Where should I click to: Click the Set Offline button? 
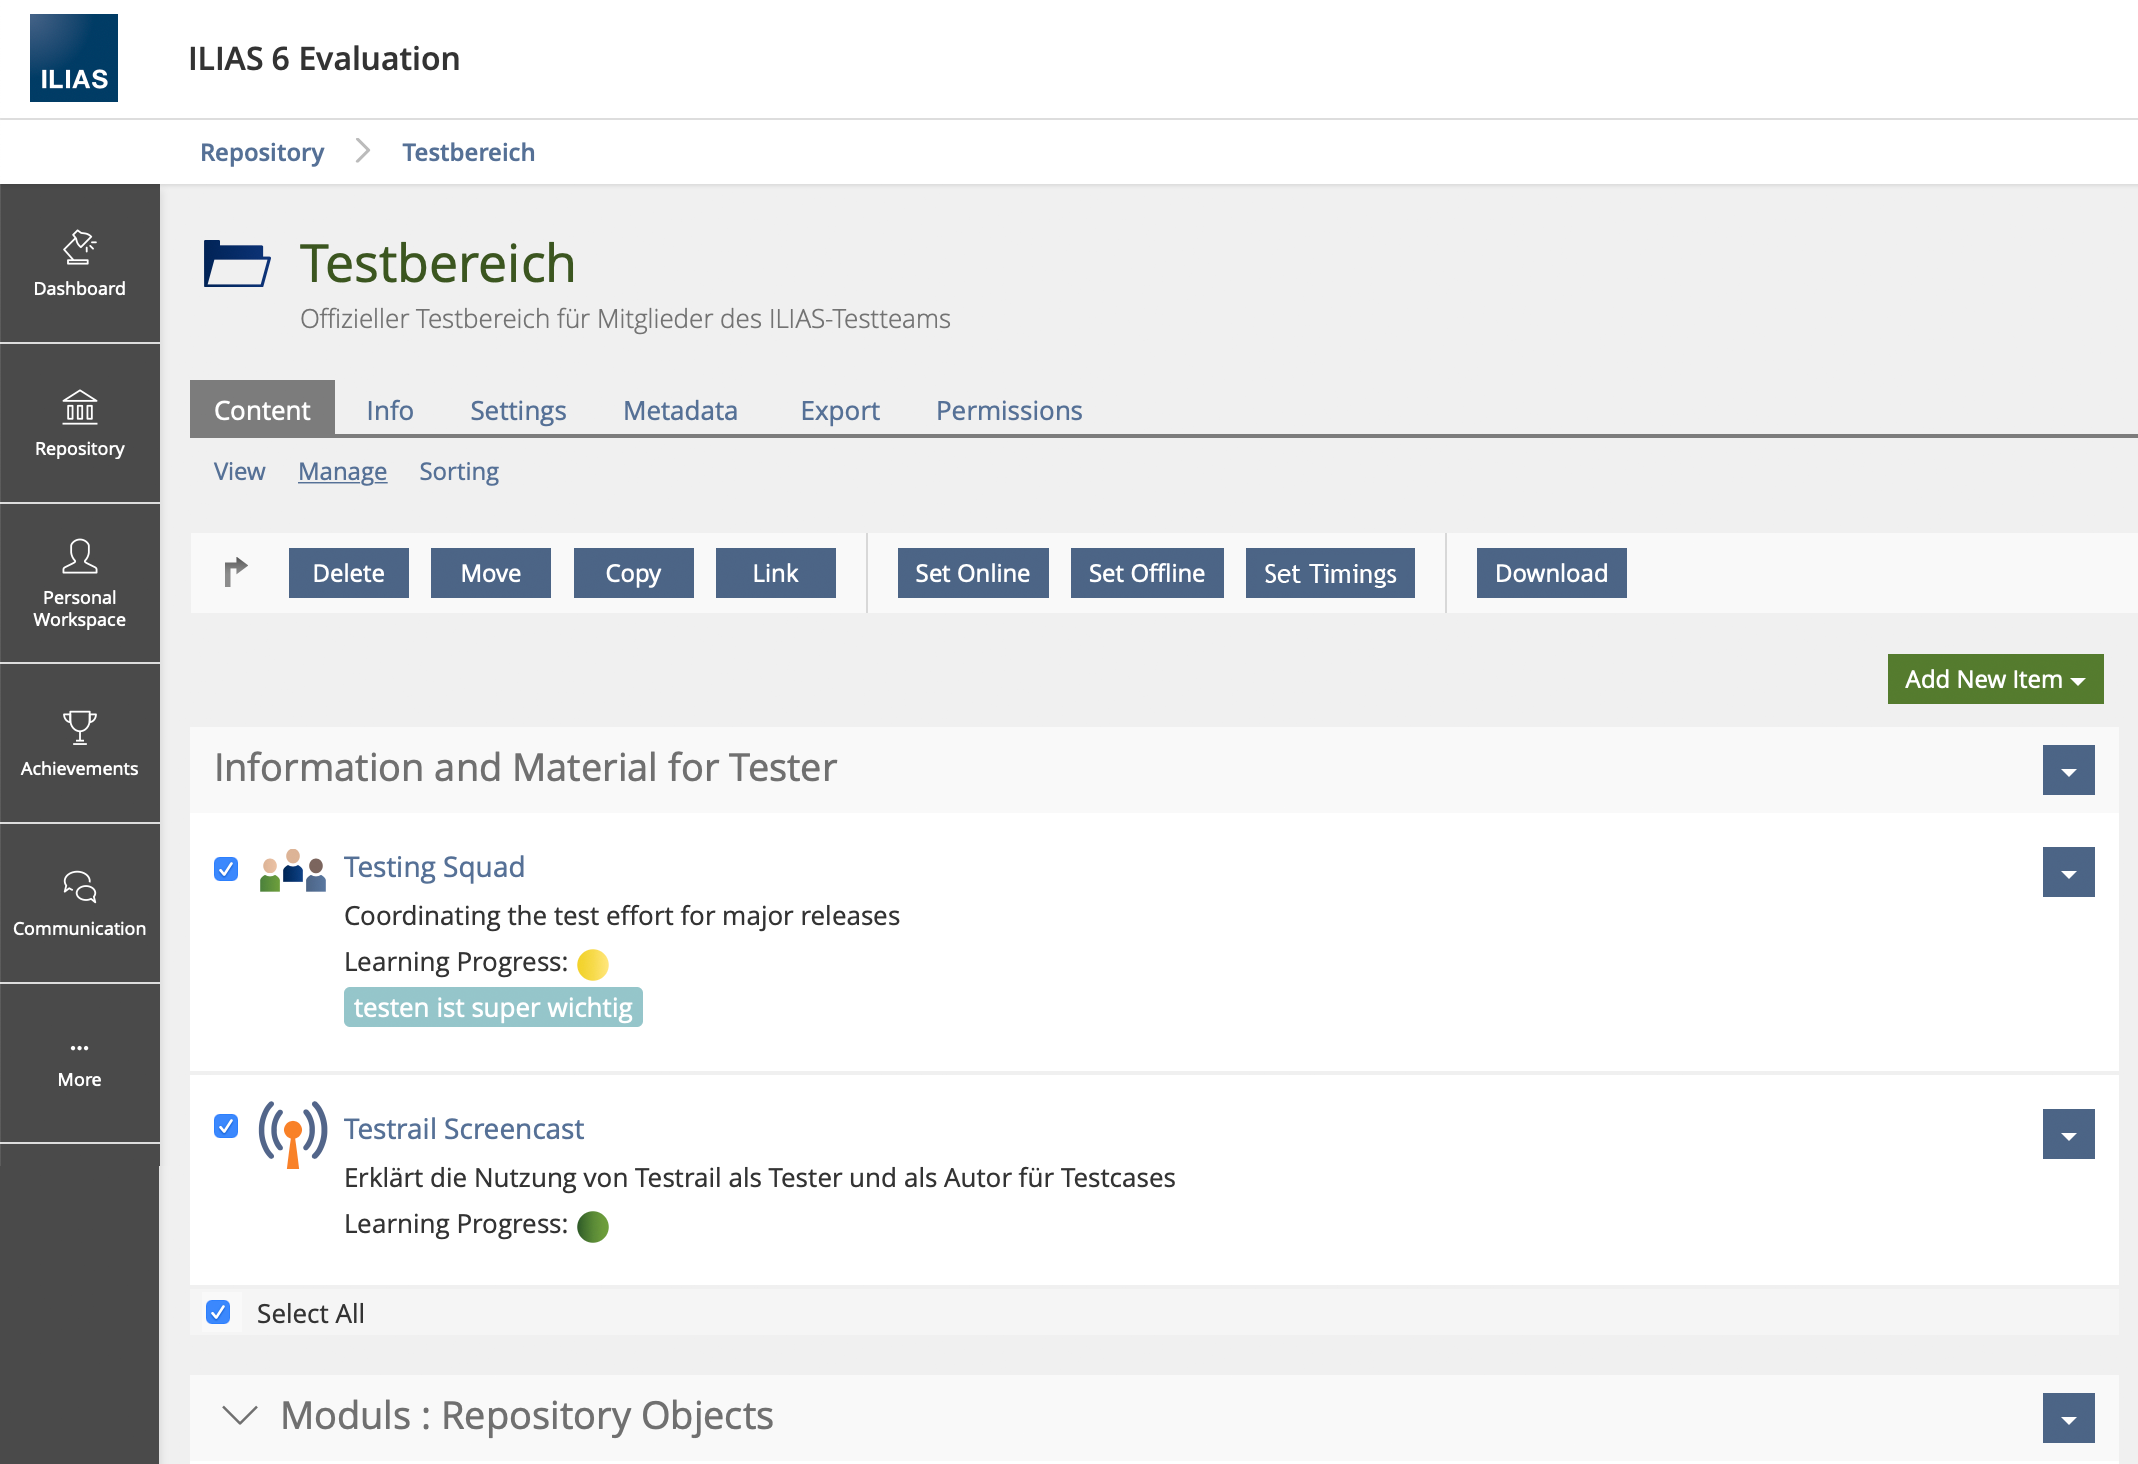coord(1146,573)
